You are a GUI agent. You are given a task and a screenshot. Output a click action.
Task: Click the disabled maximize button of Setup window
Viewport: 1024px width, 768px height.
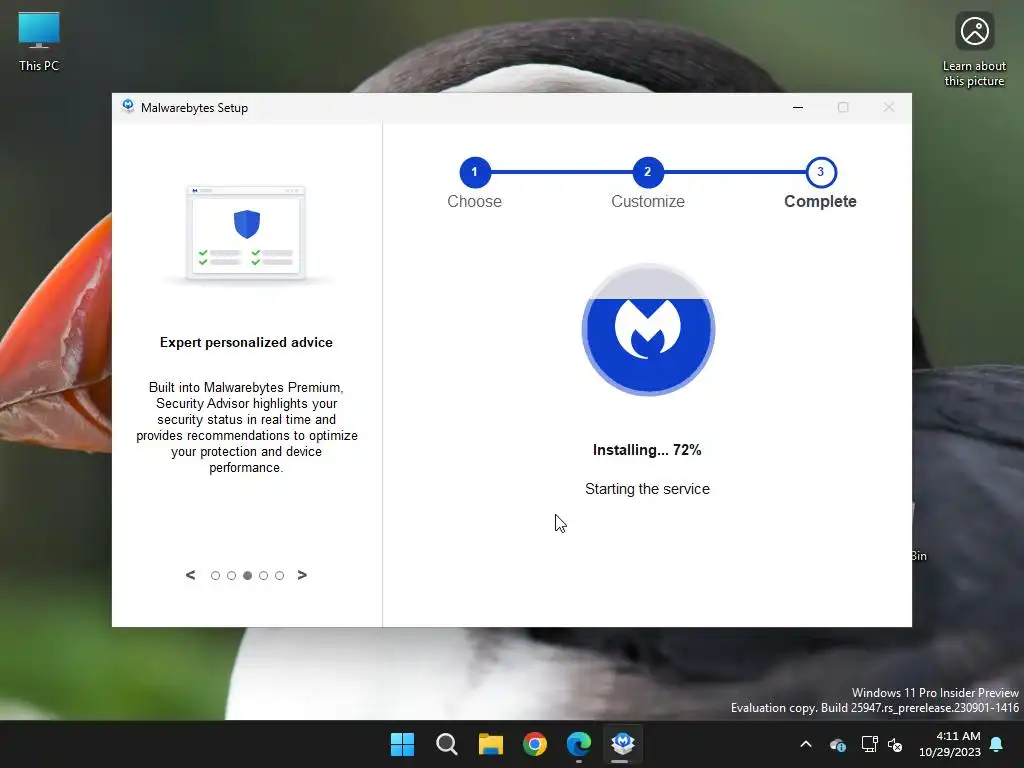point(843,107)
